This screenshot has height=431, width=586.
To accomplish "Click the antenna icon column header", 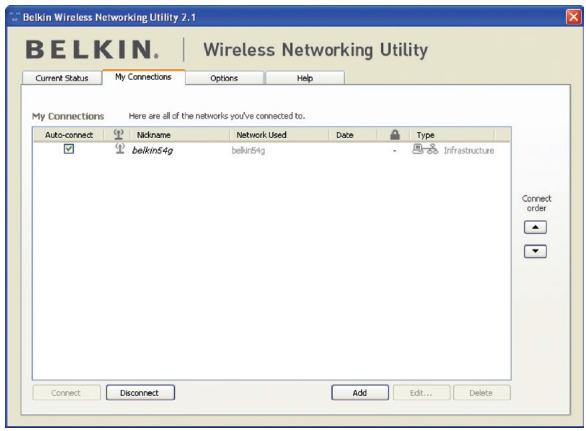I will pyautogui.click(x=118, y=134).
